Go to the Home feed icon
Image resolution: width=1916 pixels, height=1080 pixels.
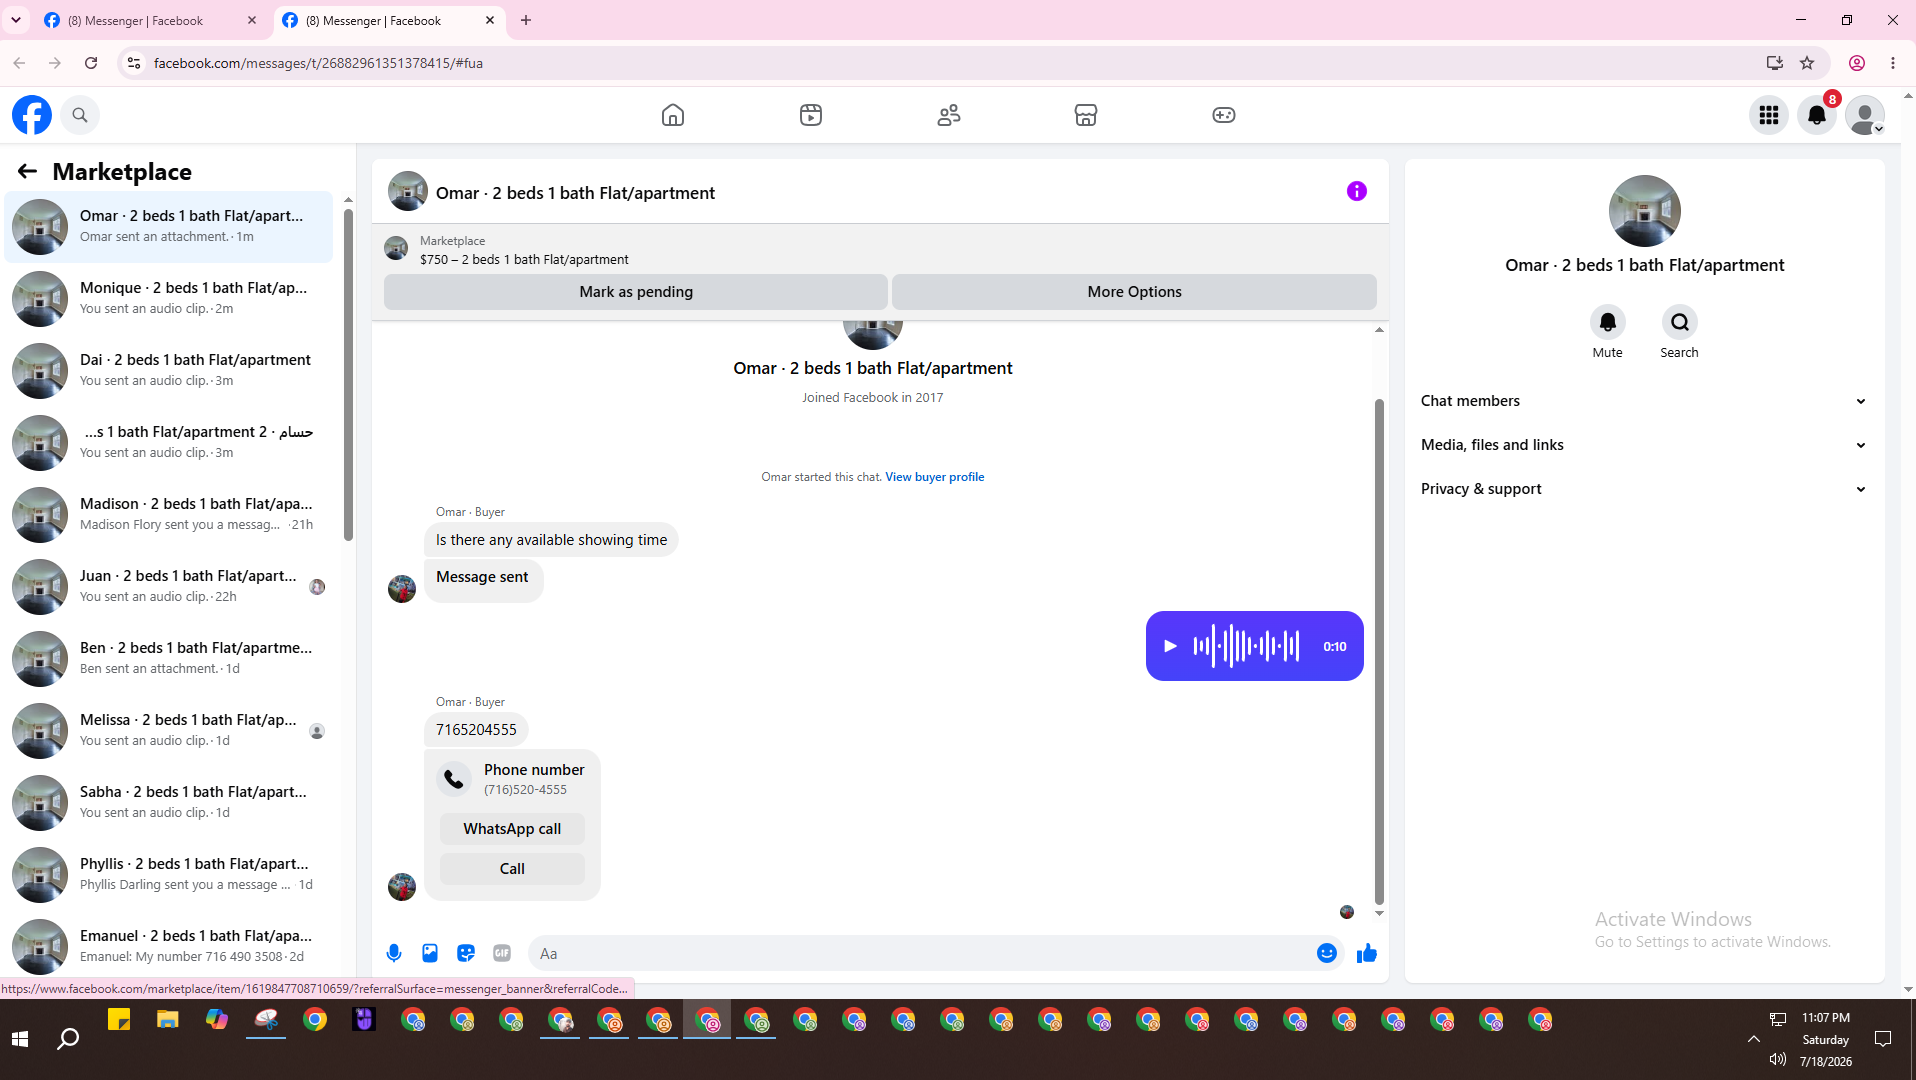673,115
